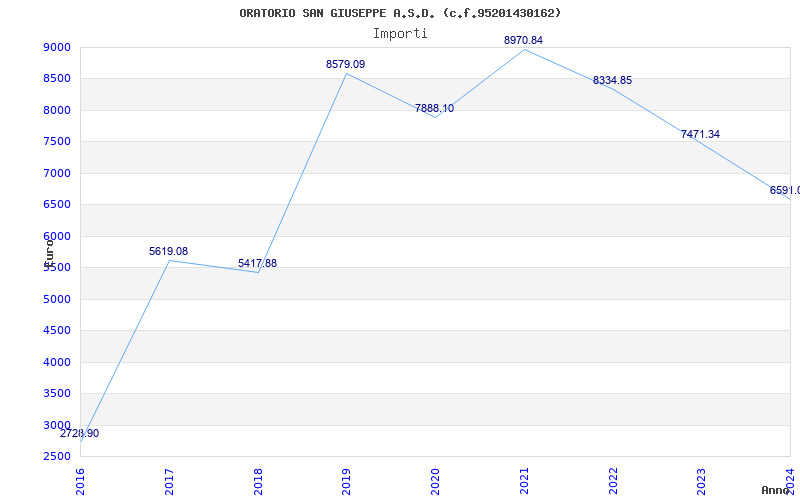
Task: Click y-axis value 7500
Action: point(57,141)
